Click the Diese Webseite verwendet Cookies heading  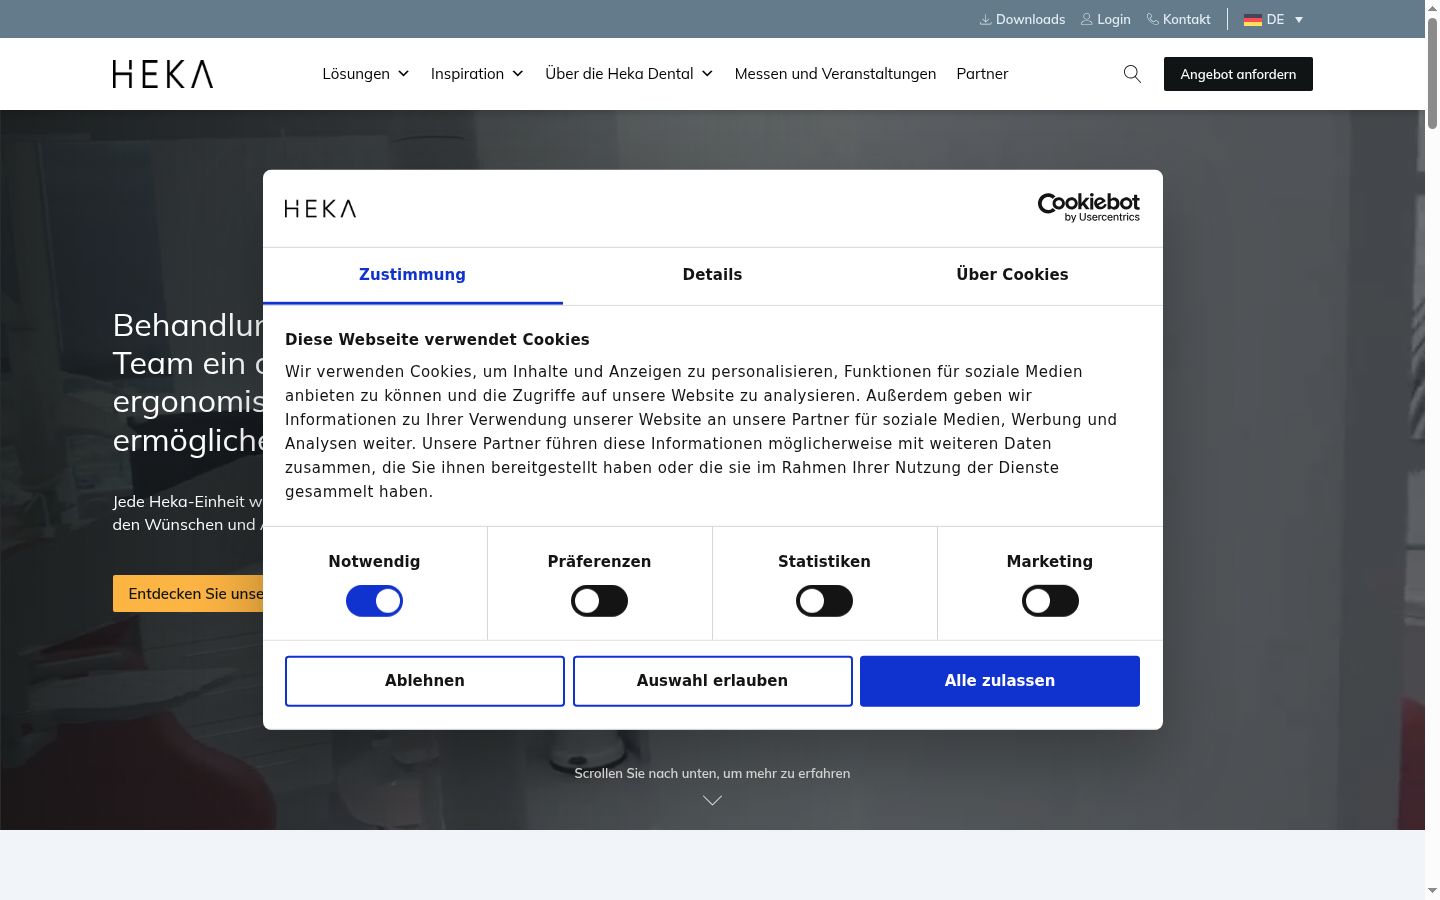pyautogui.click(x=437, y=340)
